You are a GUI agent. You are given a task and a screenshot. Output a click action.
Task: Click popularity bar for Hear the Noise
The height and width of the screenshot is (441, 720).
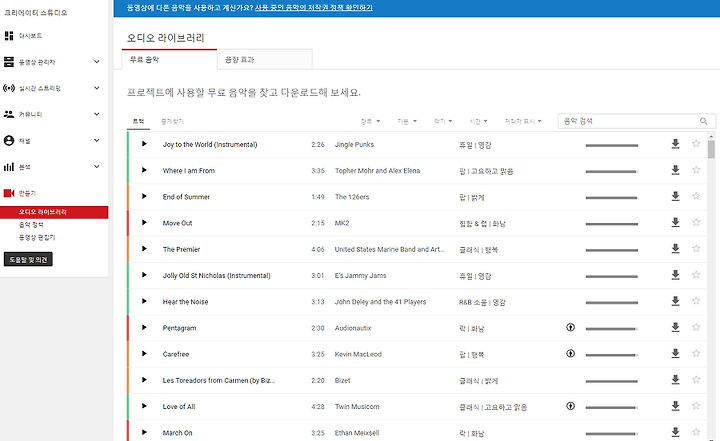[612, 302]
